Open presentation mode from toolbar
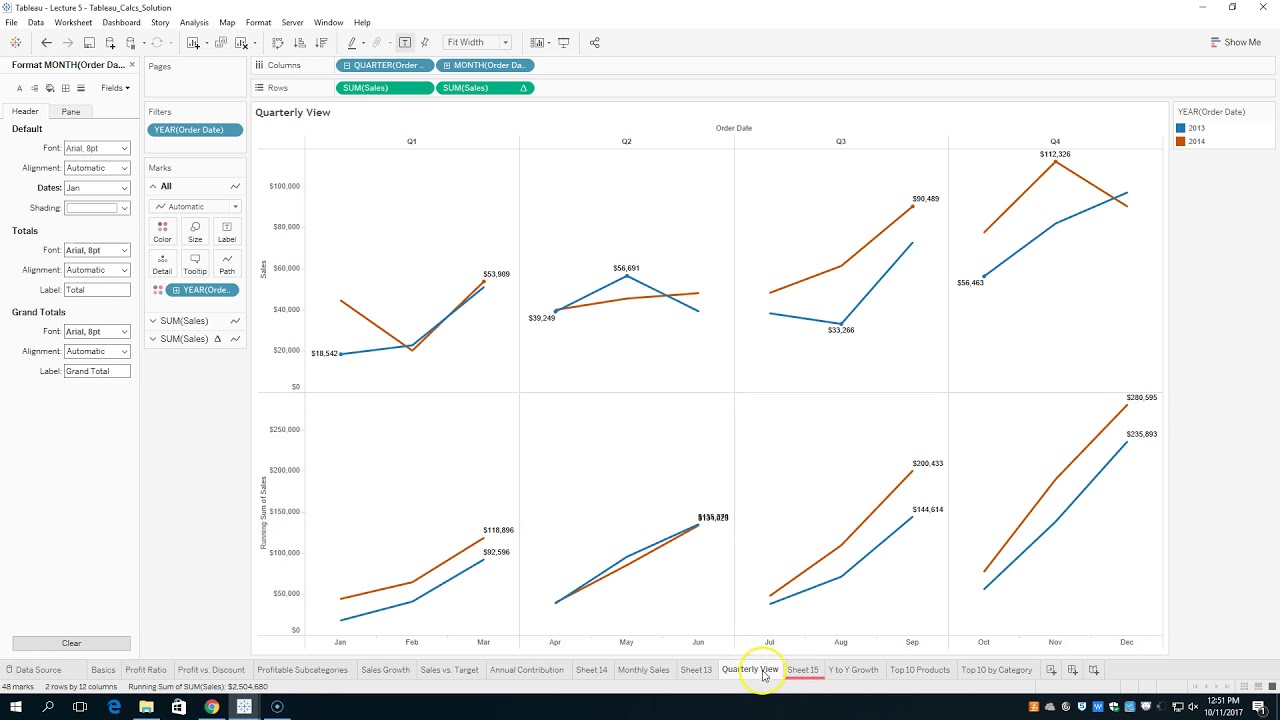The width and height of the screenshot is (1280, 720). click(564, 43)
